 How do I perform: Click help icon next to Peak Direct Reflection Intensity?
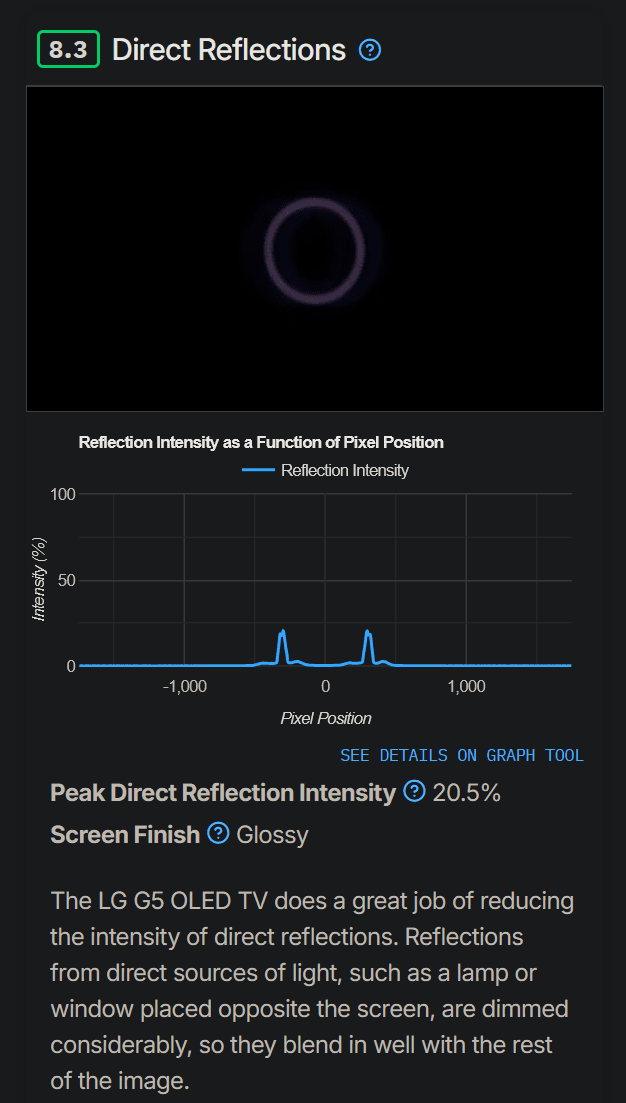click(414, 793)
